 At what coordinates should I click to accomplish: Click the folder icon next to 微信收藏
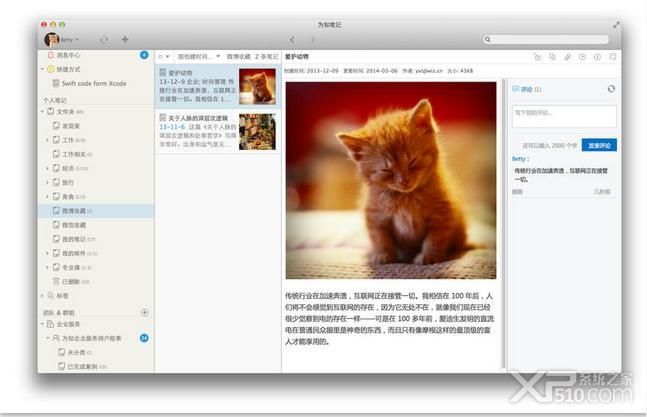pos(56,225)
